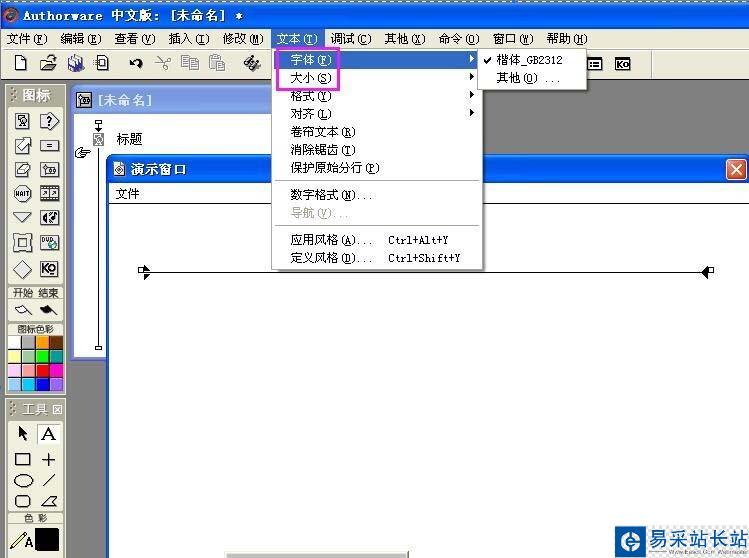Choose 定义风格(D)... menu entry
This screenshot has height=558, width=749.
coord(377,258)
